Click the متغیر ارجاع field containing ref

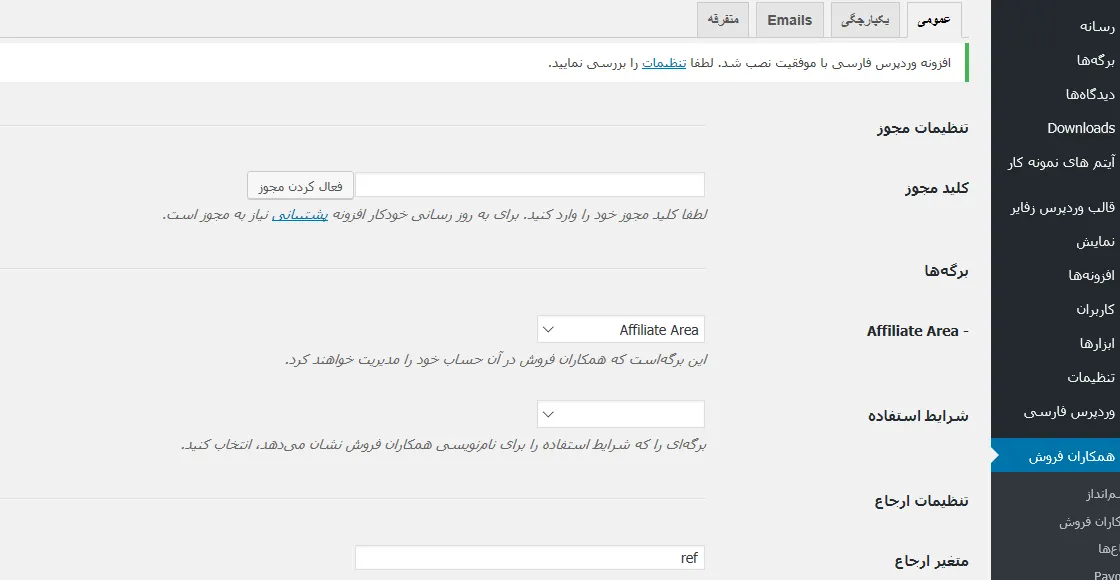(529, 558)
